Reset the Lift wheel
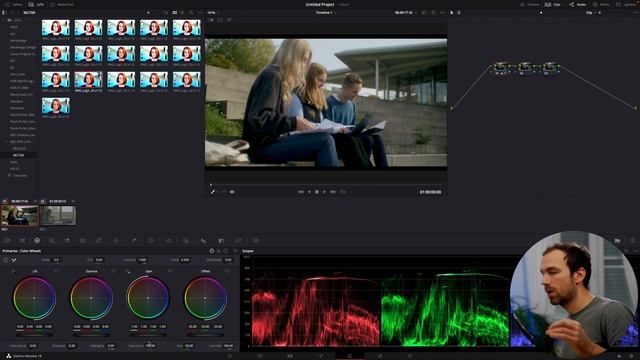Image resolution: width=640 pixels, height=360 pixels. 56,271
